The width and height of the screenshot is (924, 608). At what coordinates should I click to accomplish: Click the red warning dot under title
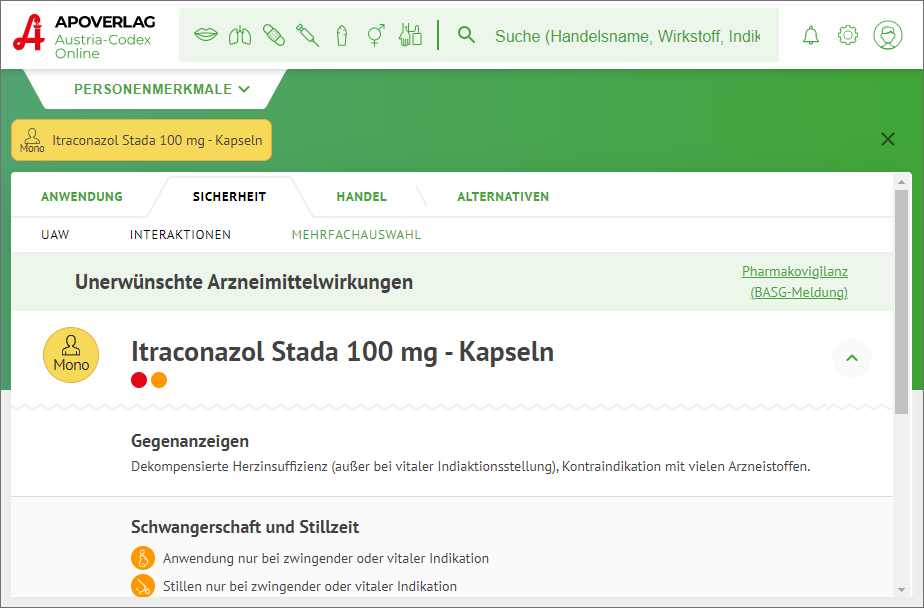[139, 380]
